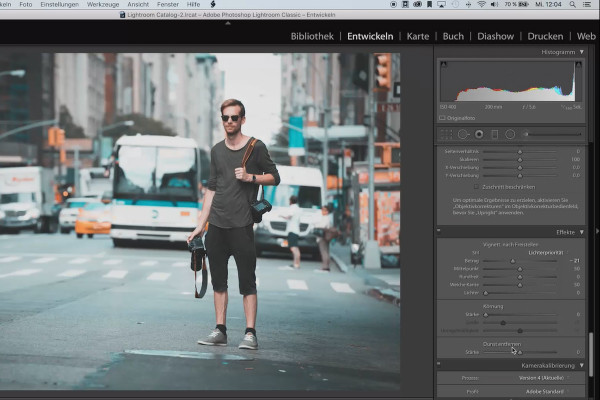Image resolution: width=600 pixels, height=400 pixels.
Task: Open the Prozess version dropdown
Action: pos(542,379)
